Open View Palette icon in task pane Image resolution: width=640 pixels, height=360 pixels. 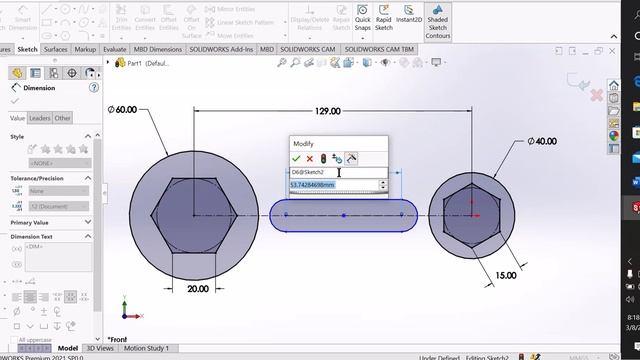click(x=613, y=123)
